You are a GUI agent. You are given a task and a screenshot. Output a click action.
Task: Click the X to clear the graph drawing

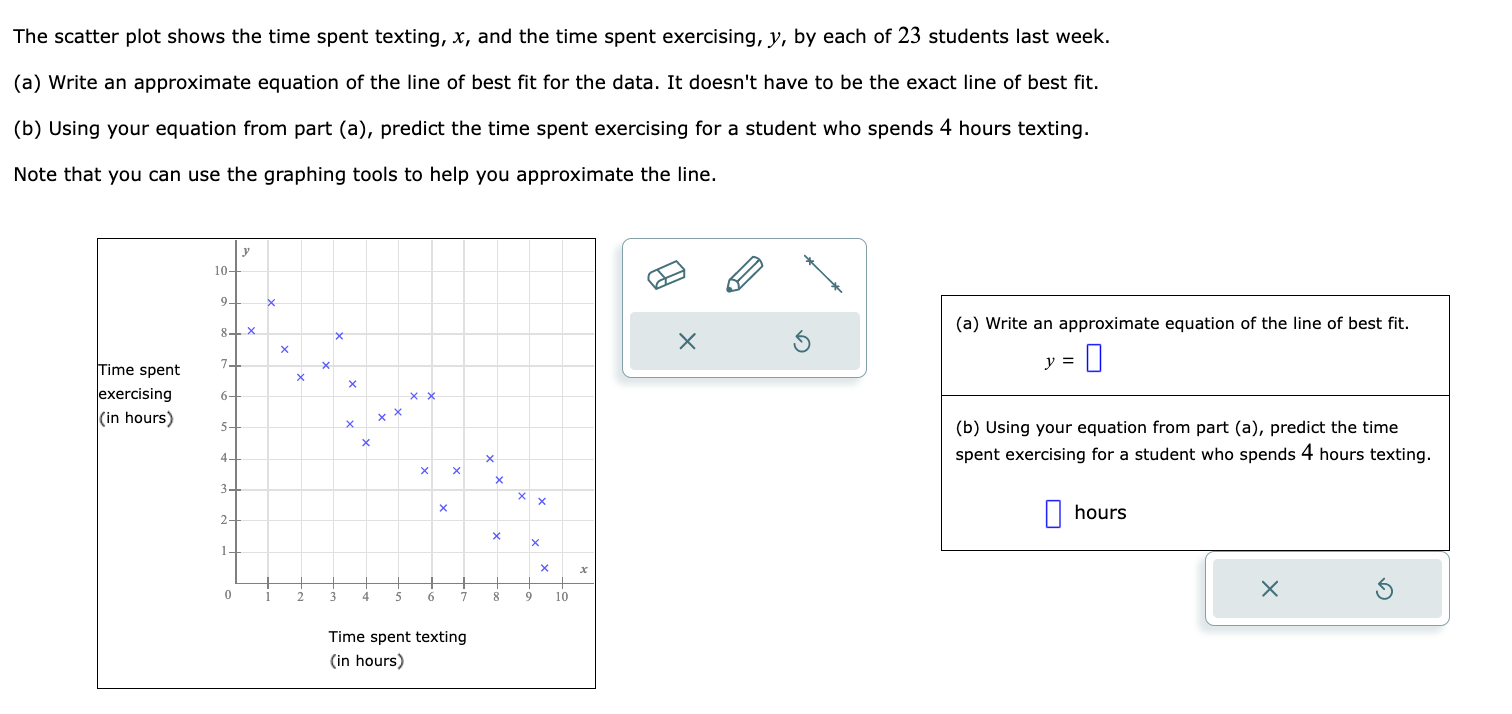click(x=685, y=341)
